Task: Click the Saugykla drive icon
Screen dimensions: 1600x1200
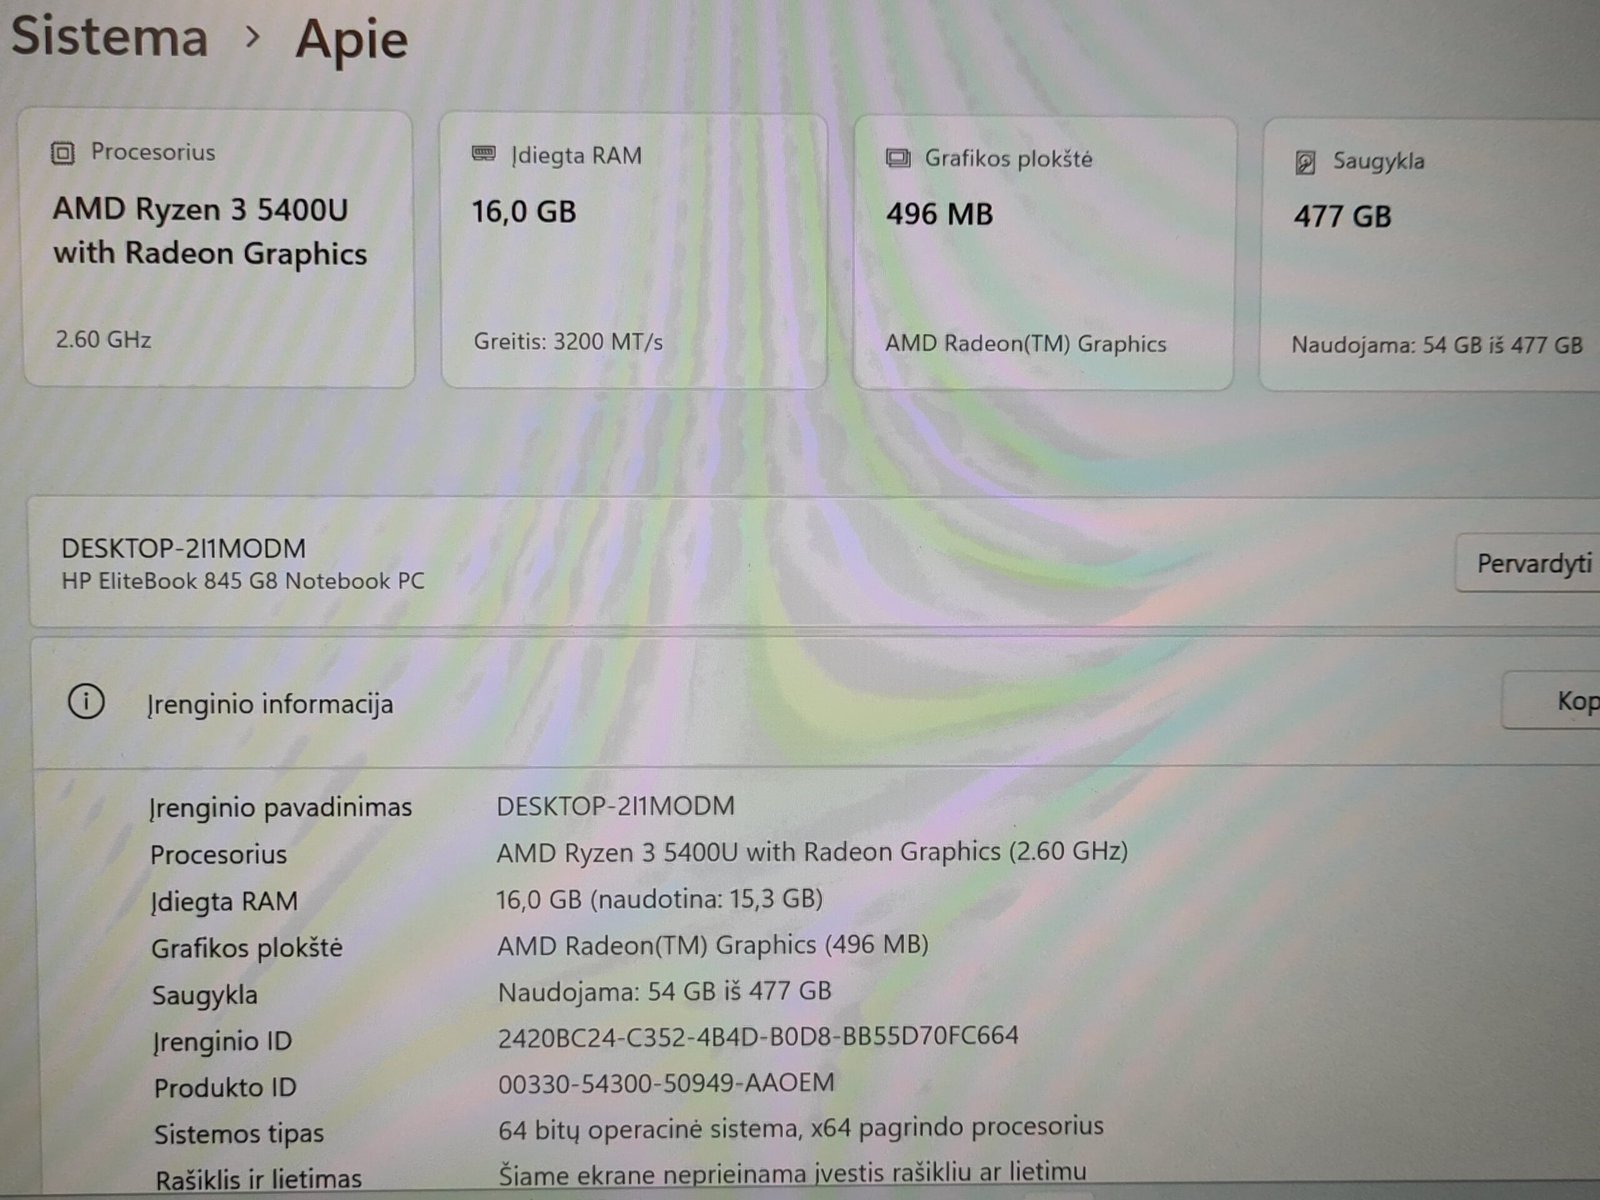Action: [1305, 162]
